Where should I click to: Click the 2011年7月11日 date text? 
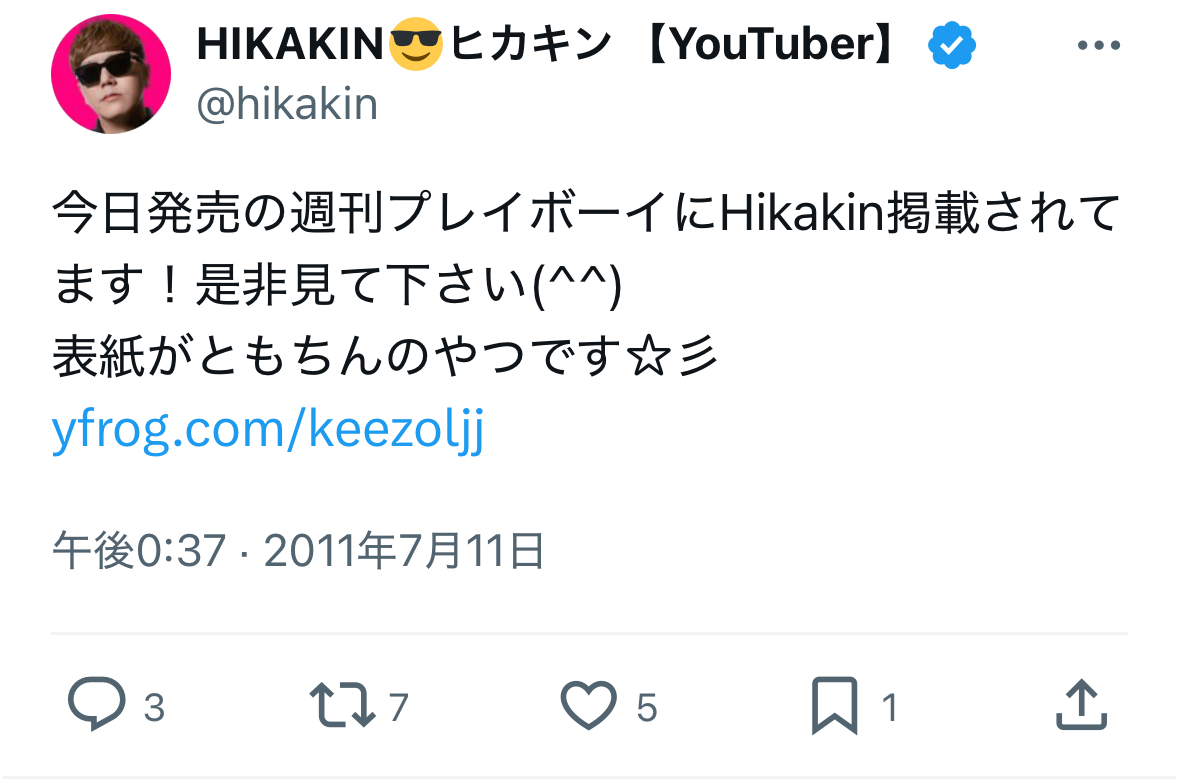pos(404,551)
